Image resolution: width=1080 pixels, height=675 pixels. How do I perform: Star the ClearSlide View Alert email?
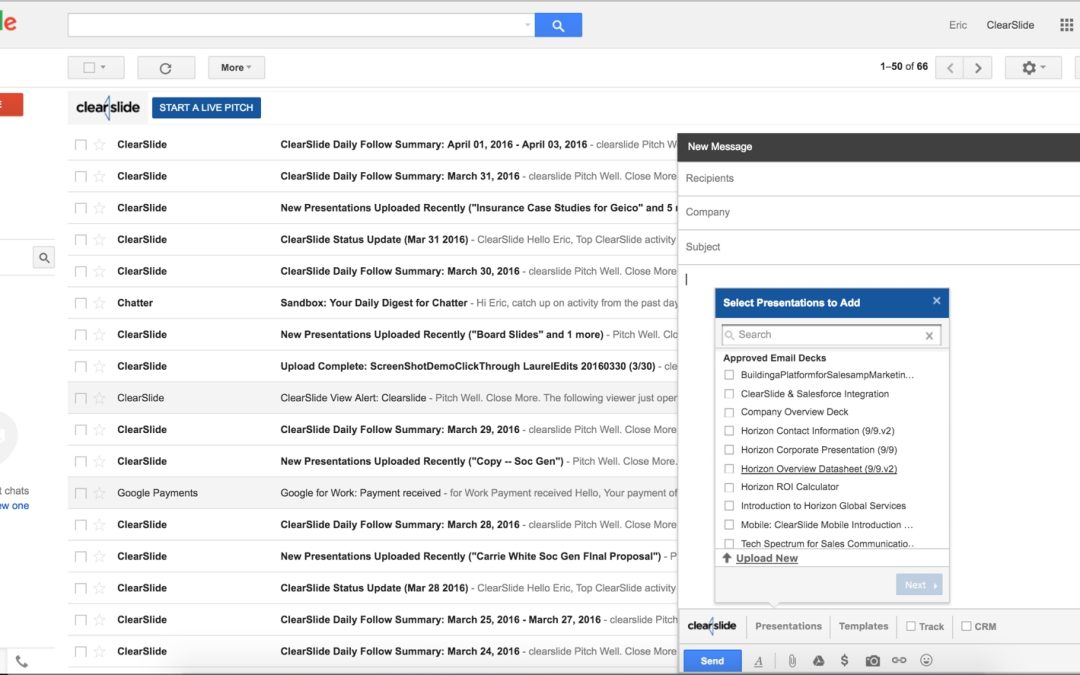pyautogui.click(x=99, y=398)
